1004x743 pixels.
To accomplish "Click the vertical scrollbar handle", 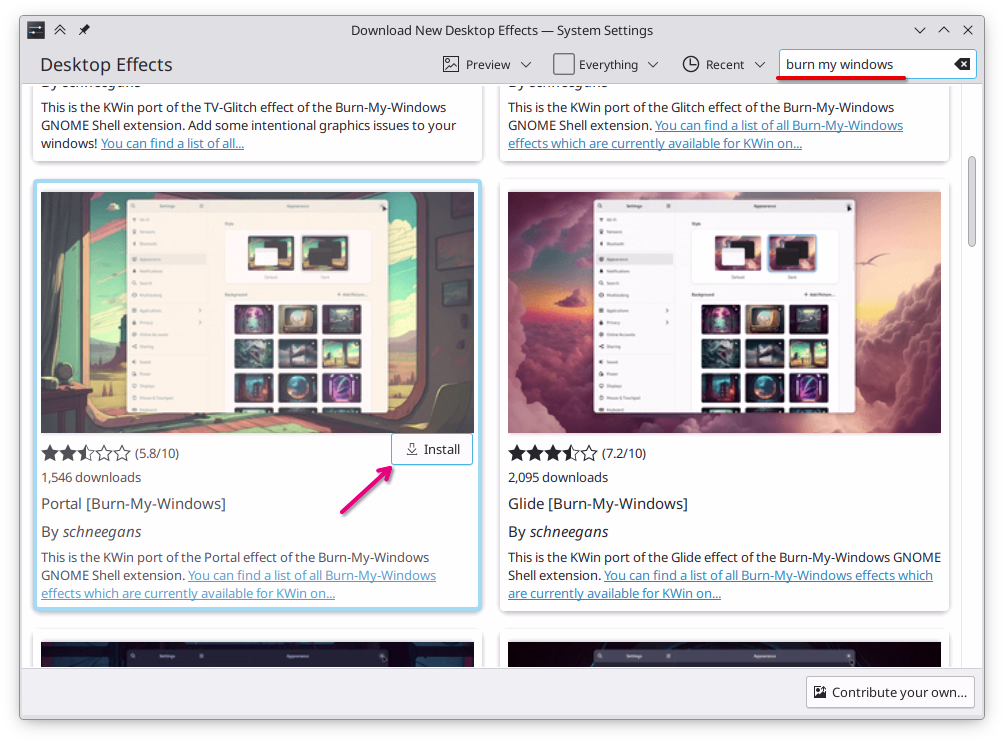I will 972,201.
